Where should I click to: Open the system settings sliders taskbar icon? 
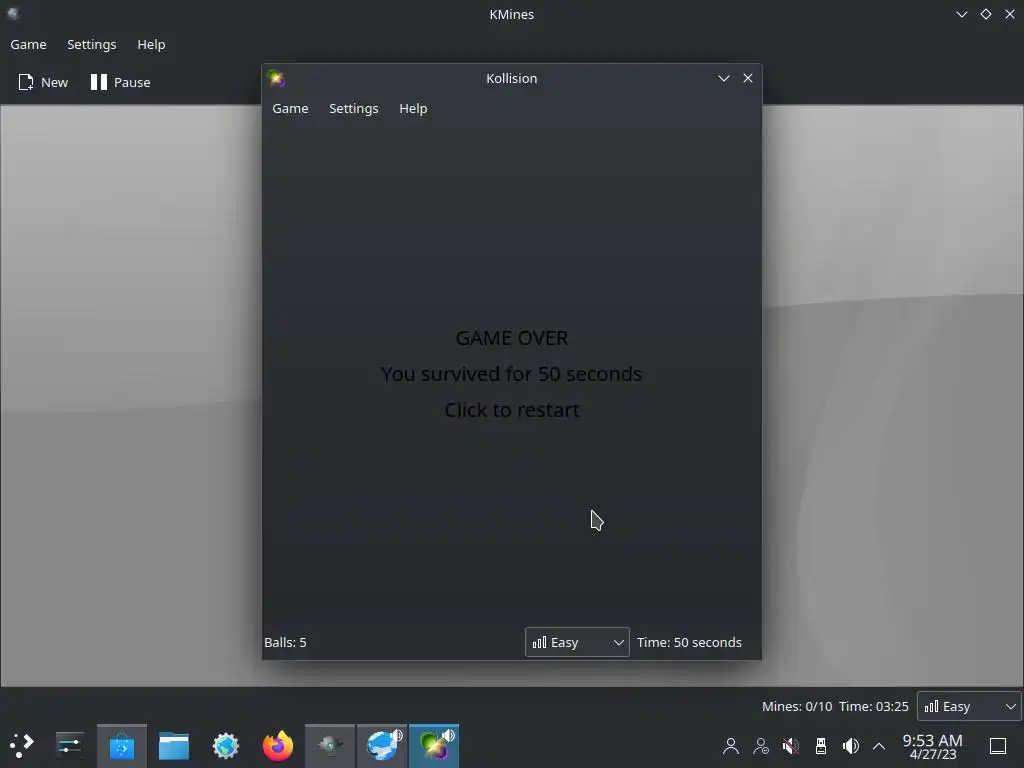[x=69, y=746]
